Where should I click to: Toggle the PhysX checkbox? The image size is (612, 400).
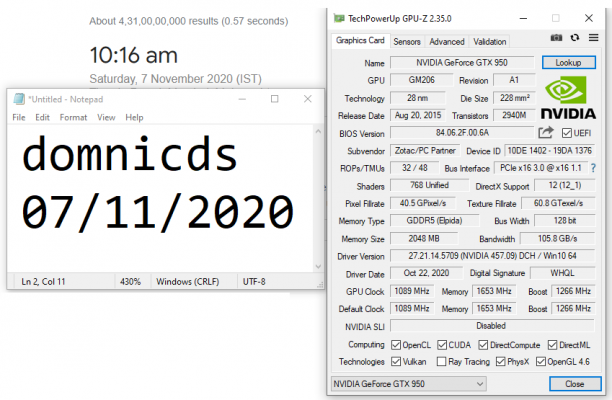pyautogui.click(x=500, y=362)
